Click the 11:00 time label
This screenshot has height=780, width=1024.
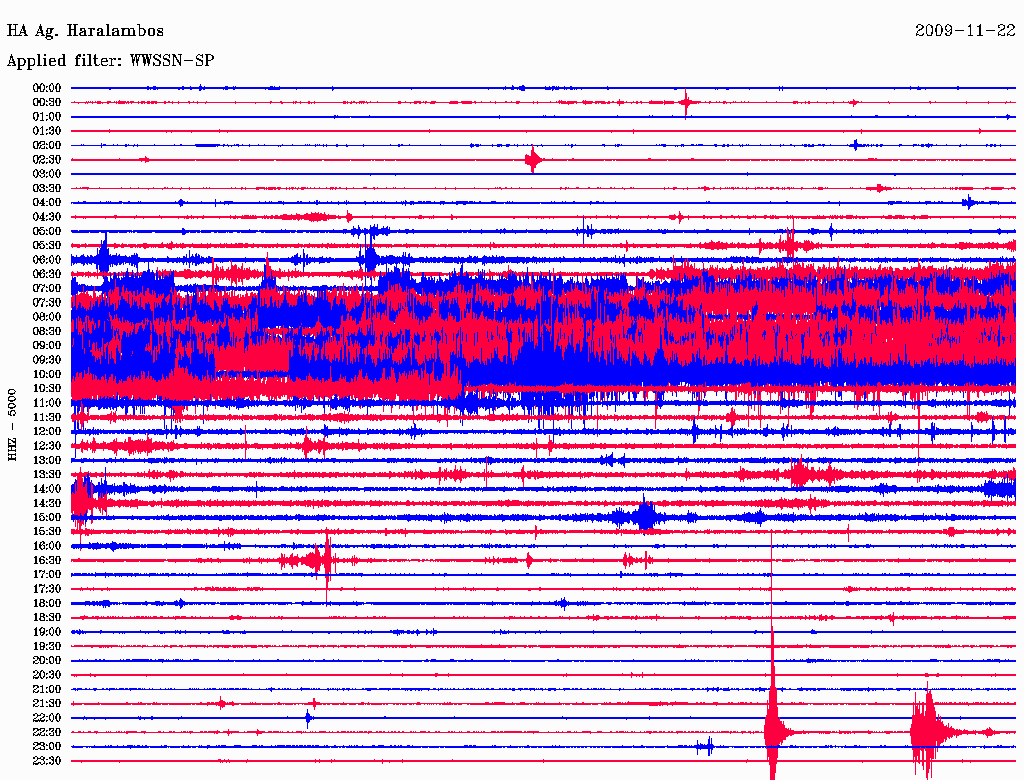click(x=47, y=403)
